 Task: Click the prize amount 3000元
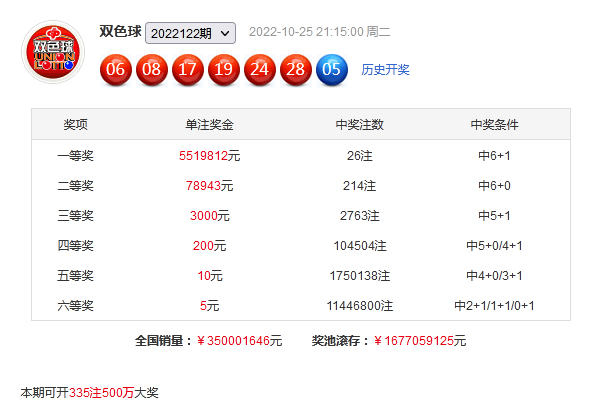210,216
